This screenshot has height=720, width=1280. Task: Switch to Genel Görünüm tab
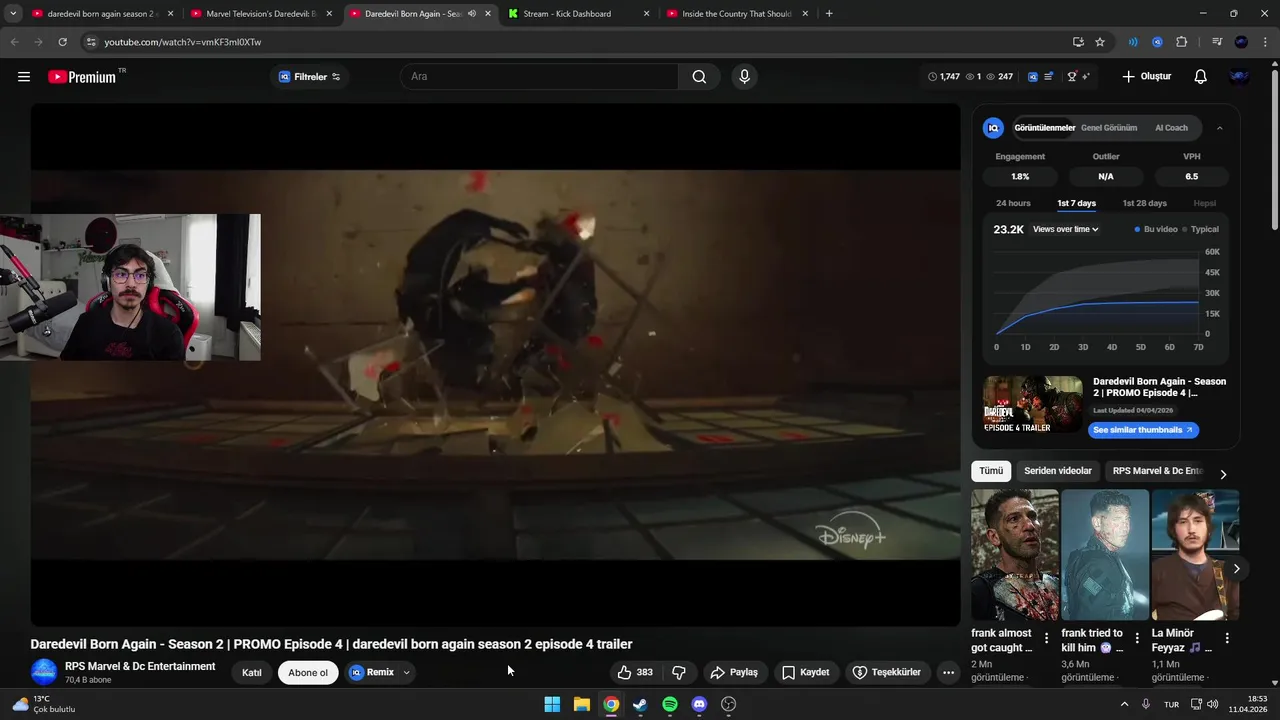click(1109, 128)
